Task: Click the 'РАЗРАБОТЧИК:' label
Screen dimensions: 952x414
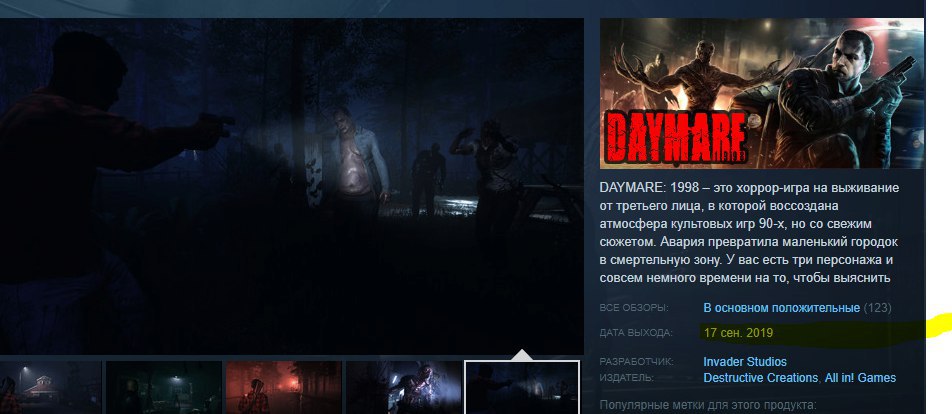Action: pyautogui.click(x=636, y=362)
